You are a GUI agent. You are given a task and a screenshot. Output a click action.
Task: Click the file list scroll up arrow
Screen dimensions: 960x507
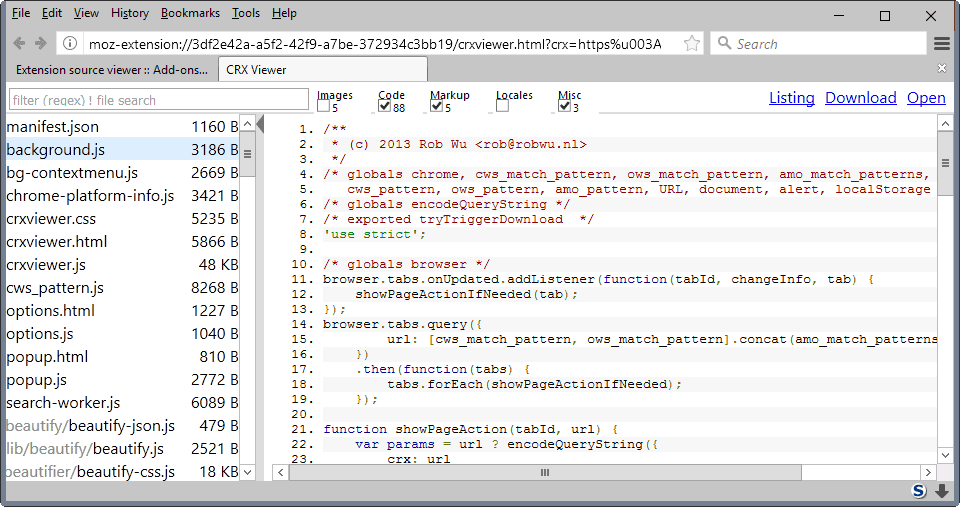[247, 124]
